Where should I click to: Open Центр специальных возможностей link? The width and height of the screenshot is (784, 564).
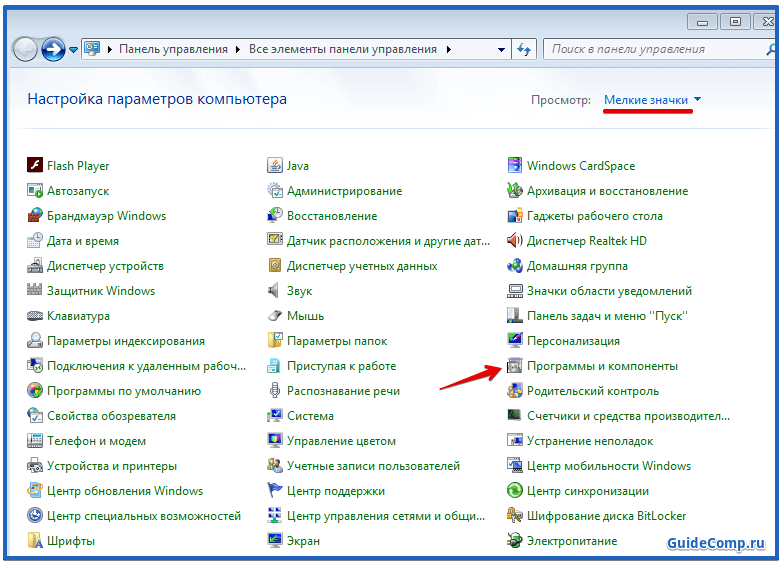(x=144, y=516)
